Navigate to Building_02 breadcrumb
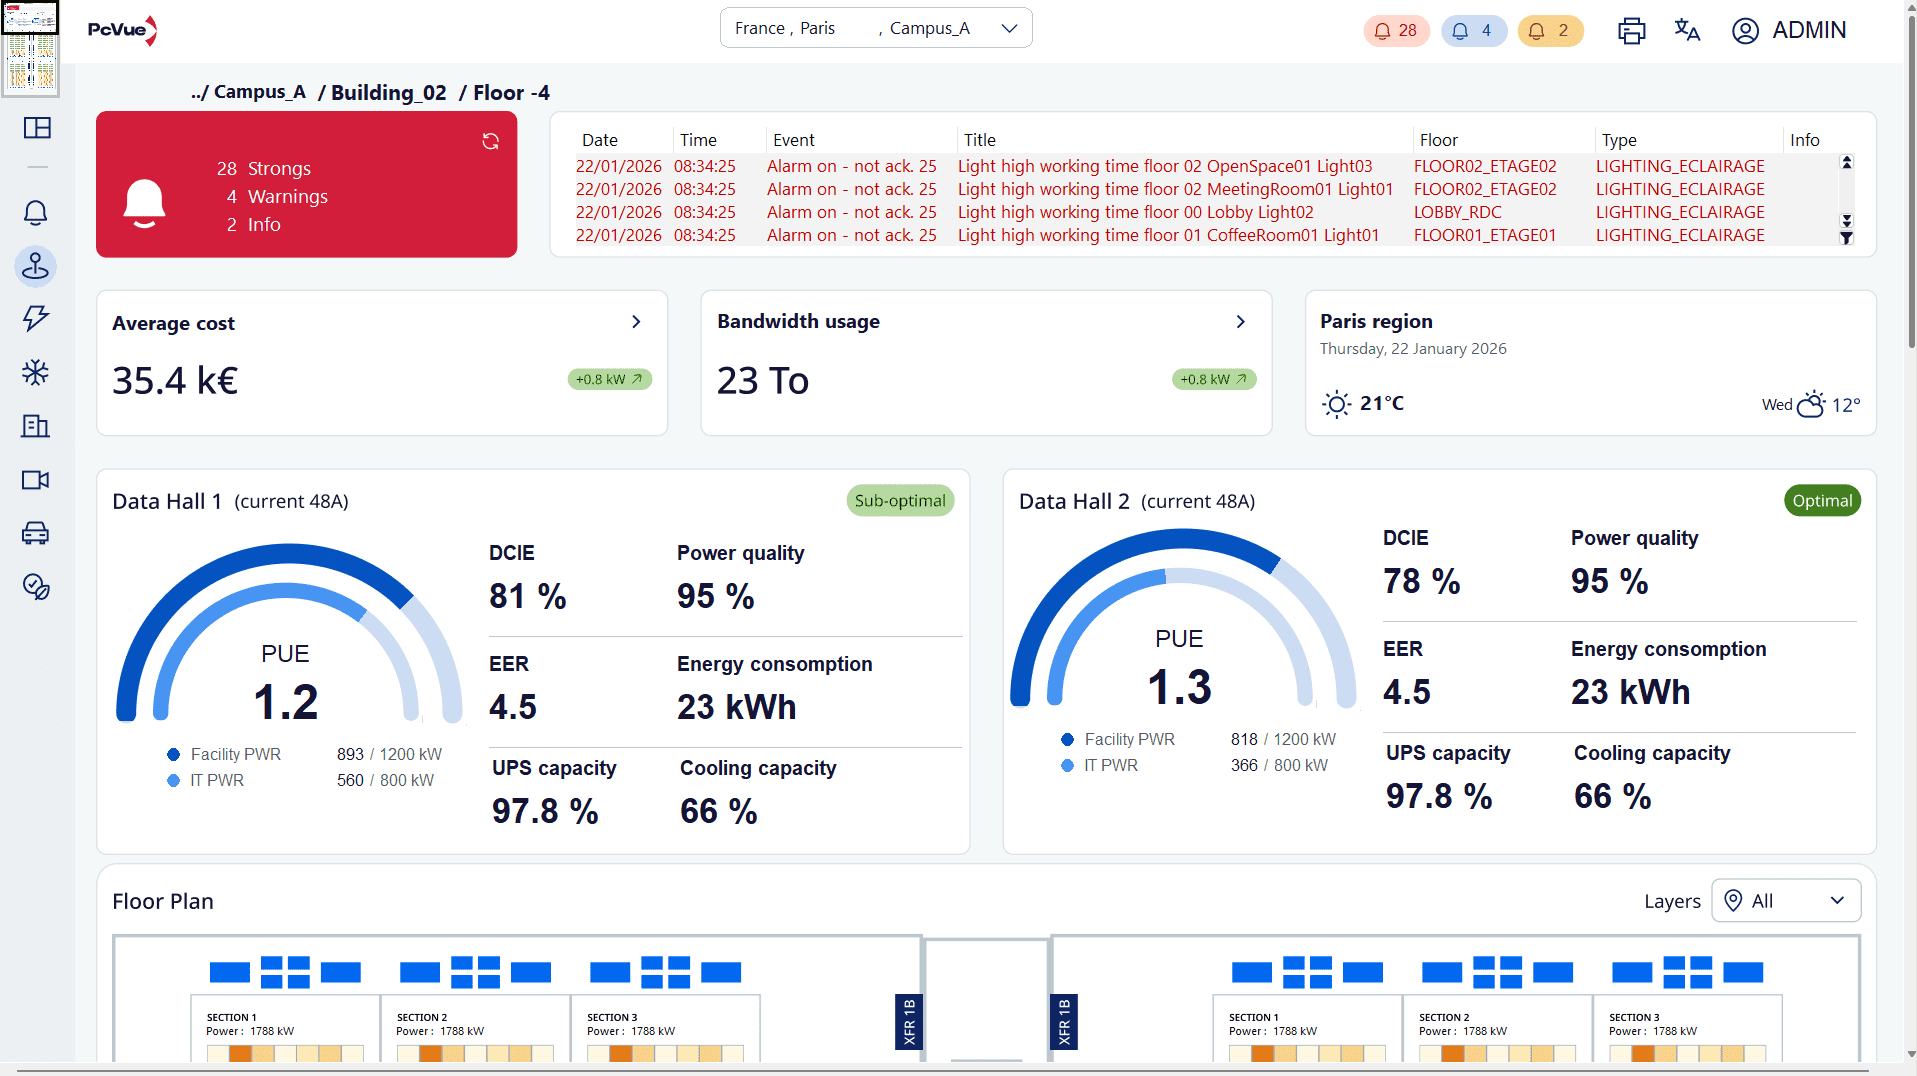1917x1076 pixels. [x=389, y=93]
